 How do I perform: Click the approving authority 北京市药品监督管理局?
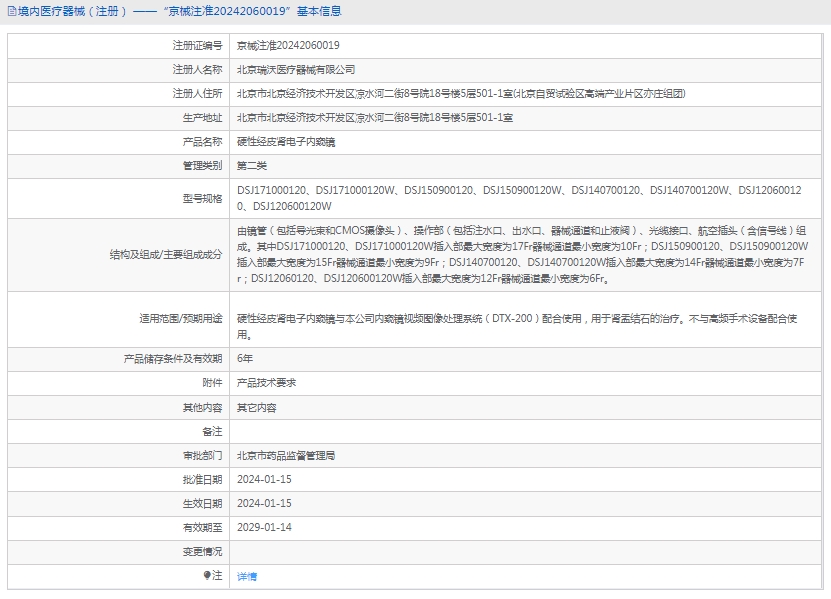point(285,455)
